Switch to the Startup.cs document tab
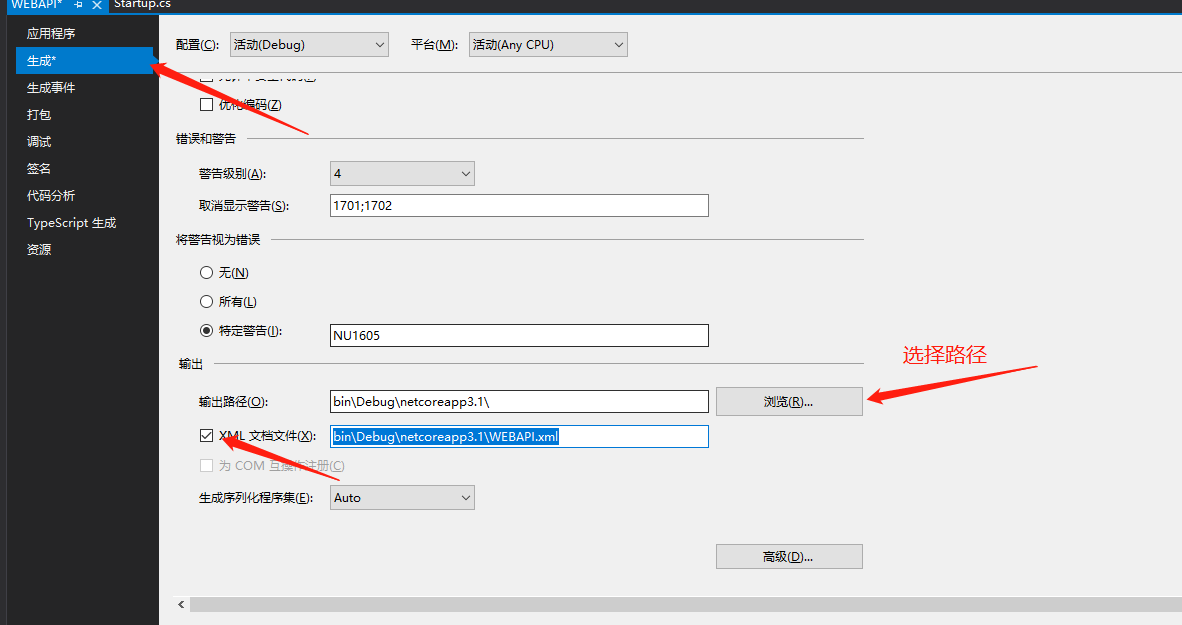Viewport: 1182px width, 625px height. pos(142,5)
